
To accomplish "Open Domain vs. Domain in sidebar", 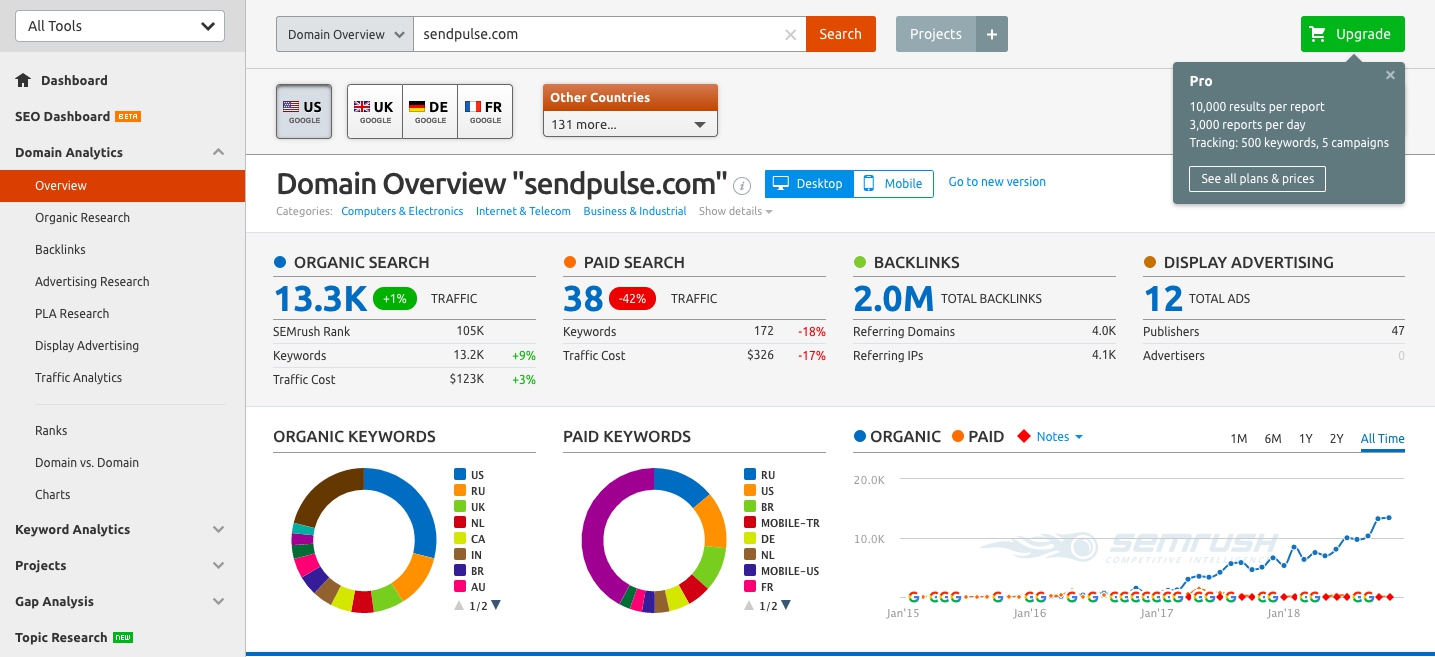I will (x=87, y=463).
